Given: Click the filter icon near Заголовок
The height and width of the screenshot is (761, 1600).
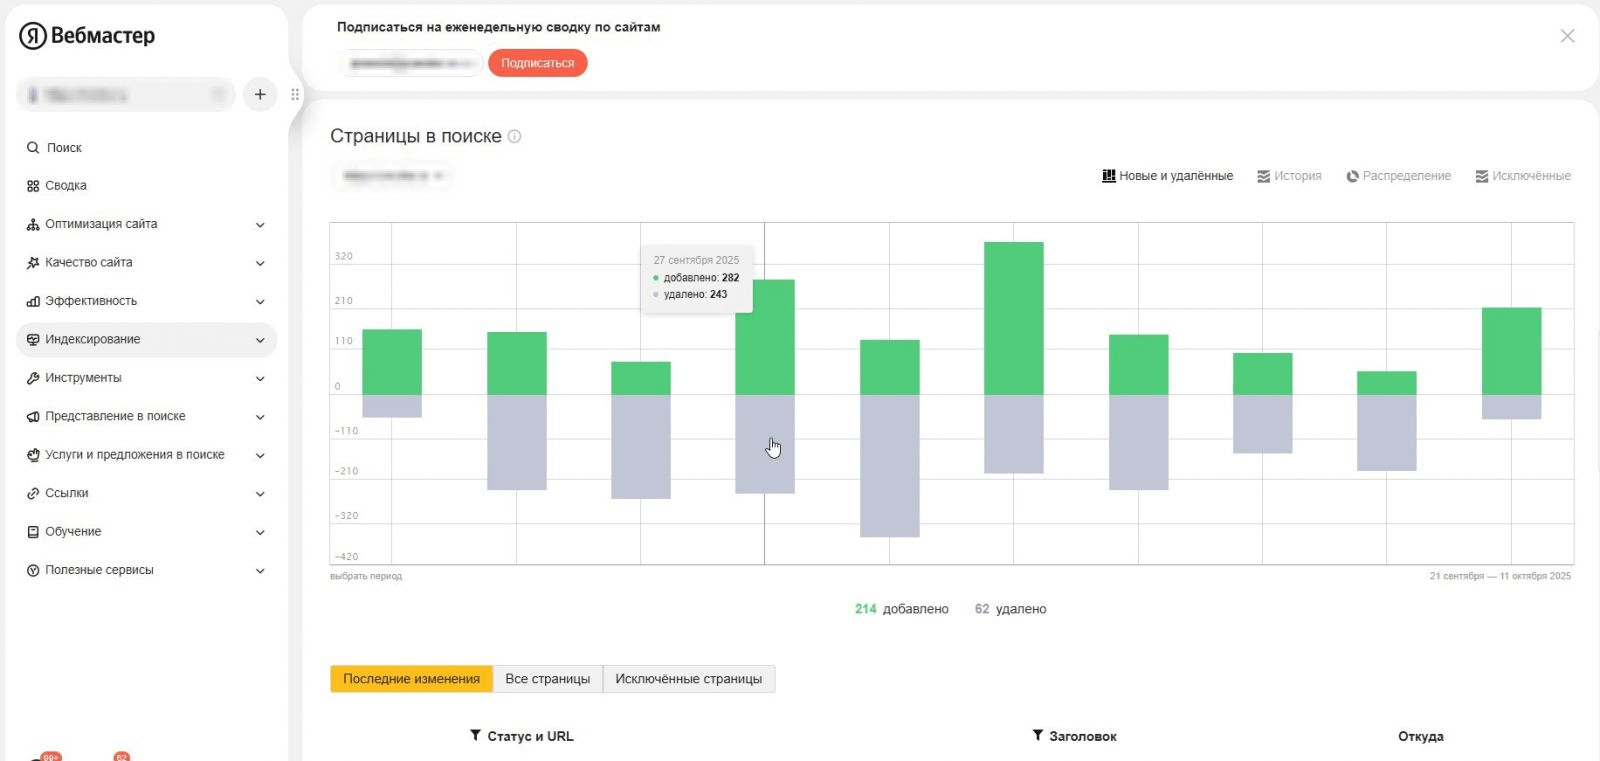Looking at the screenshot, I should pyautogui.click(x=1038, y=736).
